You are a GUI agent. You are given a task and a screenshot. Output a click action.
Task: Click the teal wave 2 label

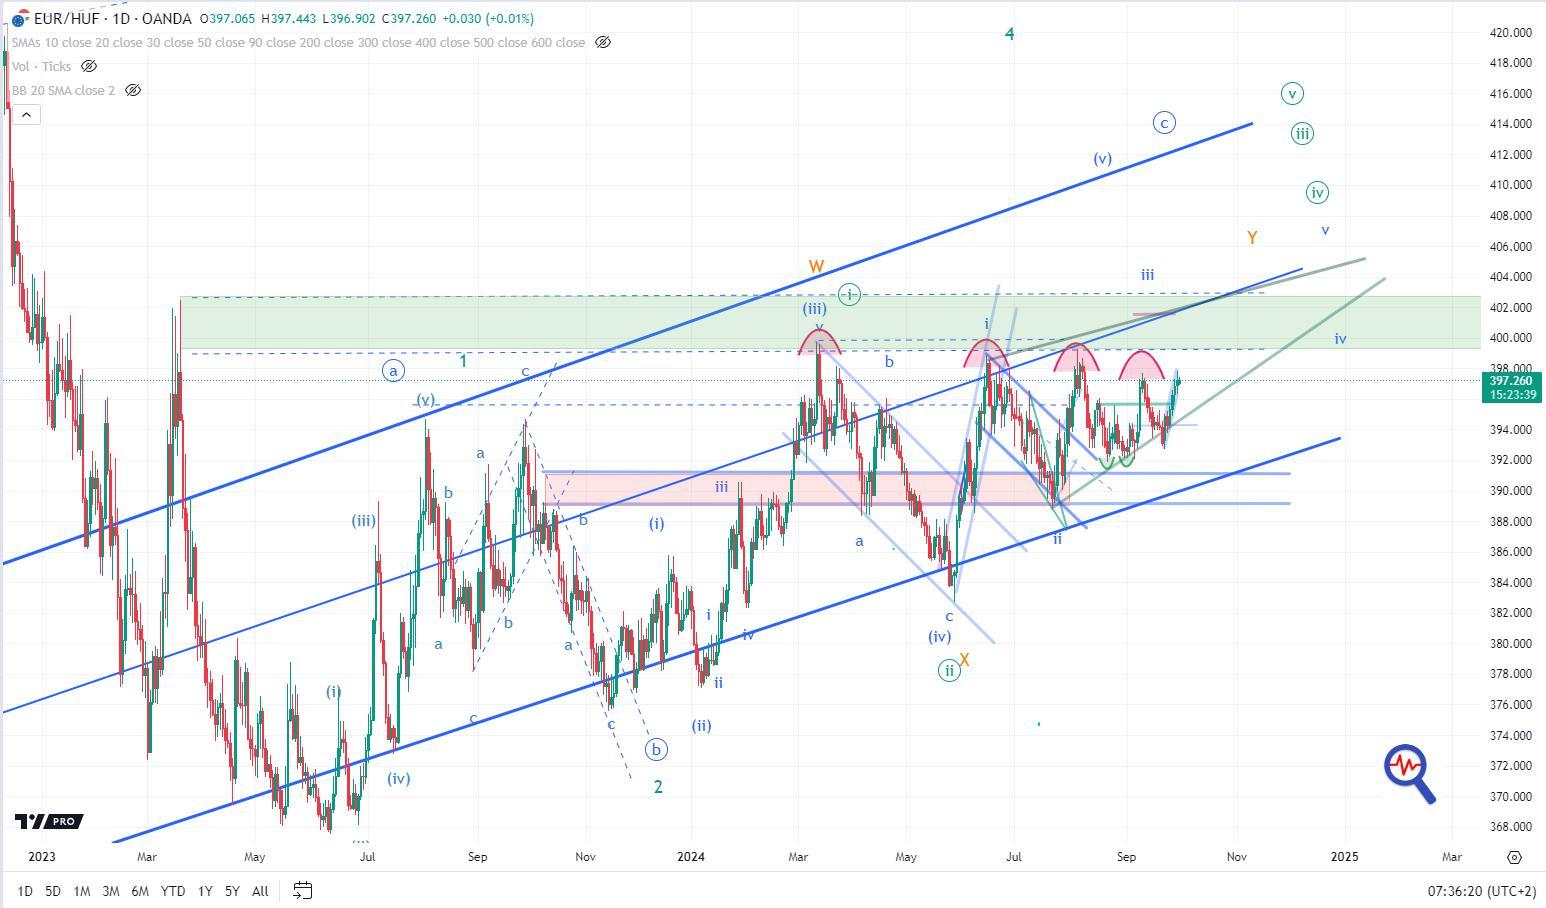coord(658,787)
